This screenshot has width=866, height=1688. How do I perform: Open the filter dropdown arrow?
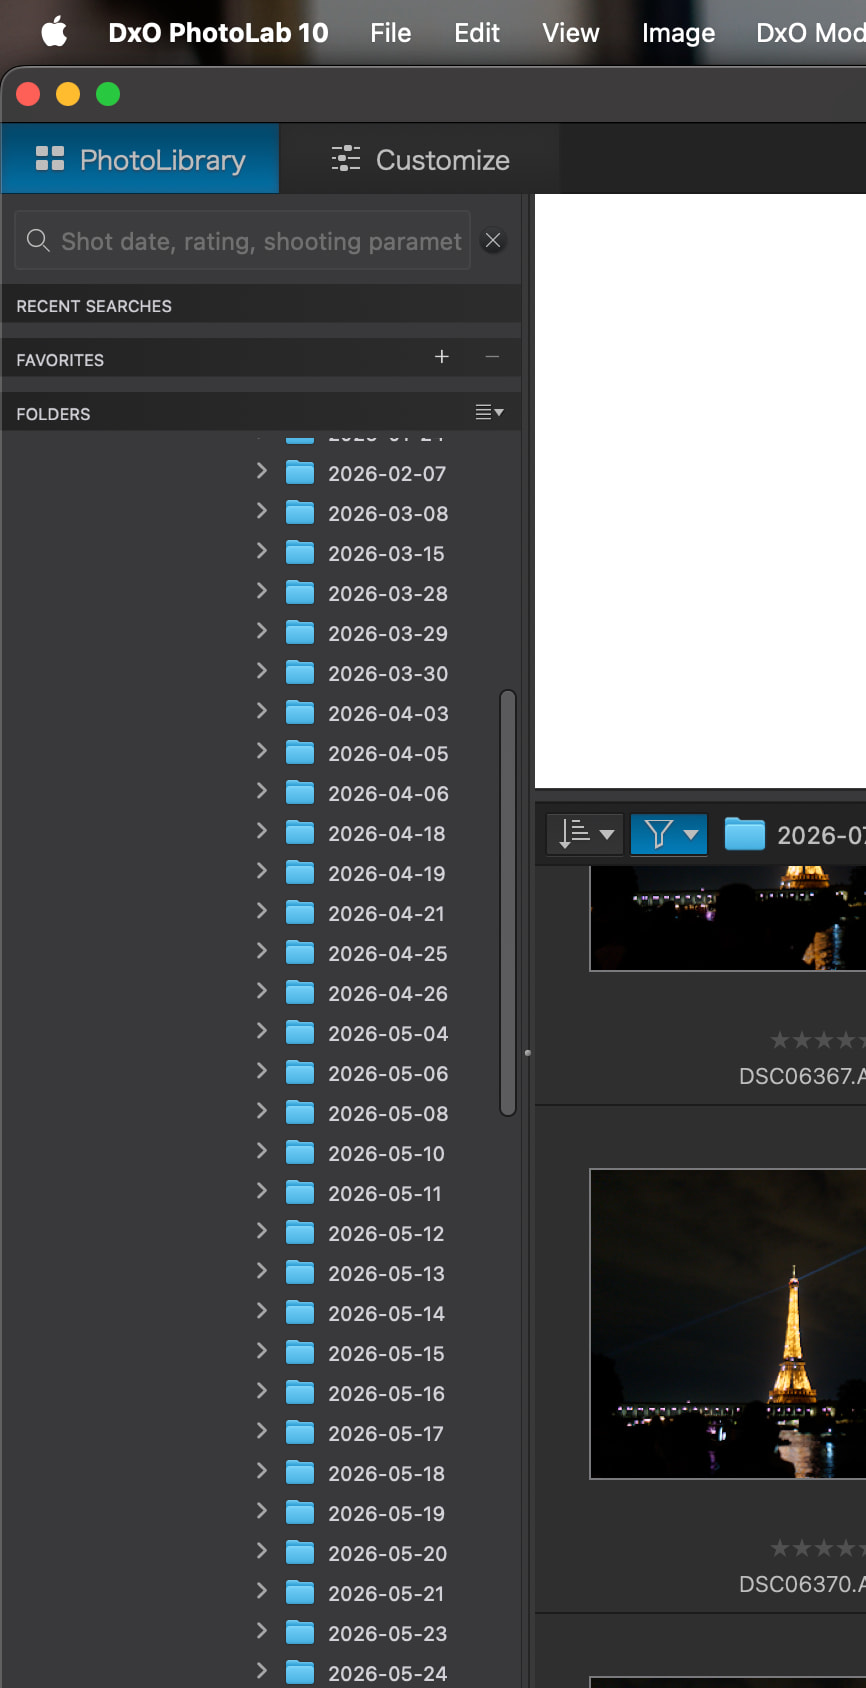(691, 835)
